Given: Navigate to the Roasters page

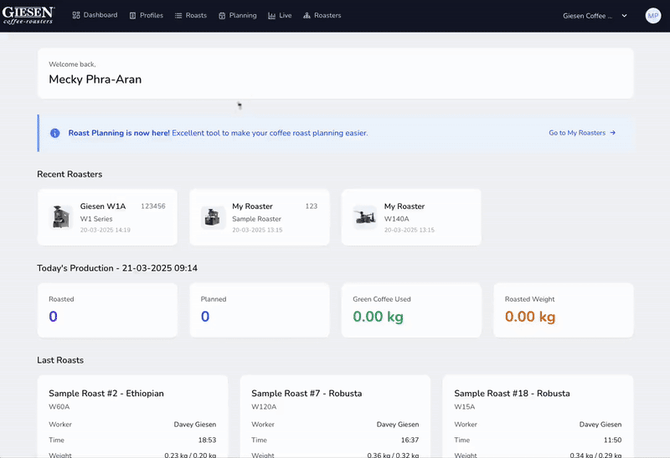Looking at the screenshot, I should pos(321,16).
